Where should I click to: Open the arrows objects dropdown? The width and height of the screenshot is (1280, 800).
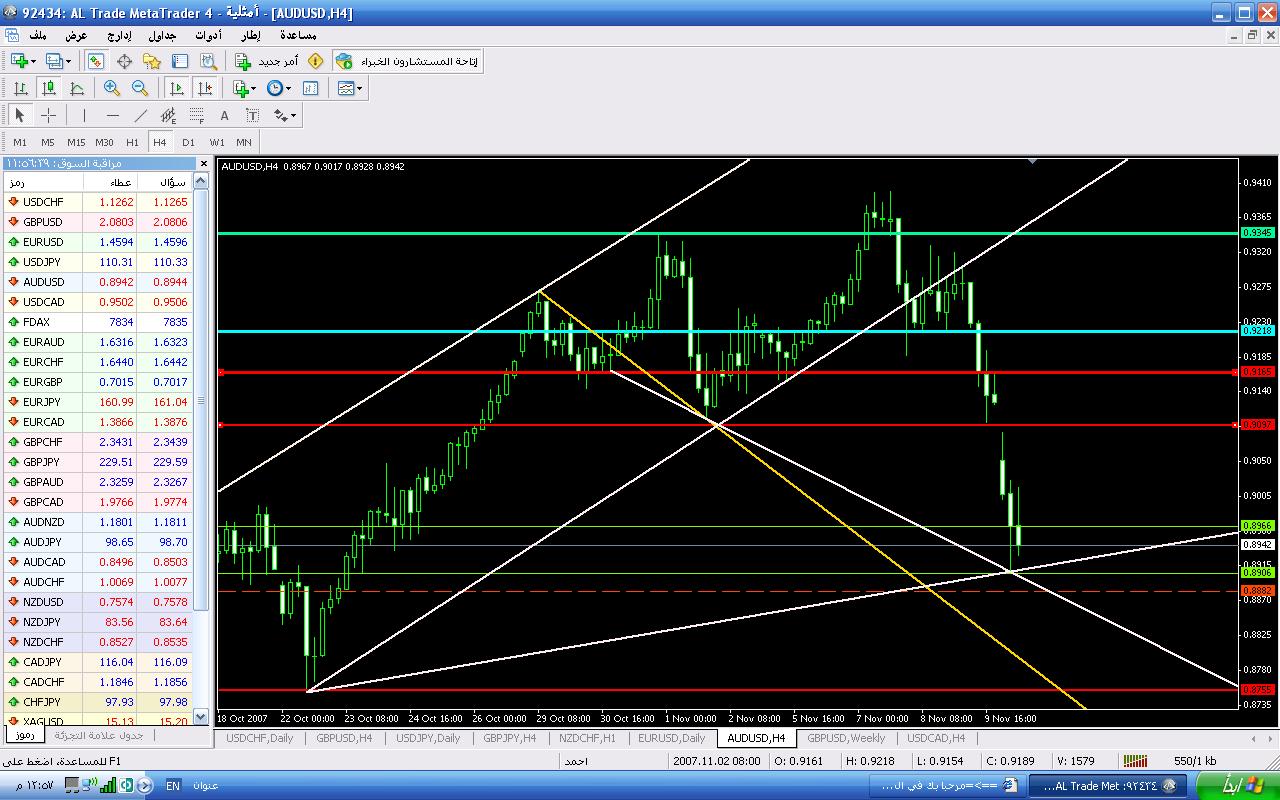pos(285,115)
